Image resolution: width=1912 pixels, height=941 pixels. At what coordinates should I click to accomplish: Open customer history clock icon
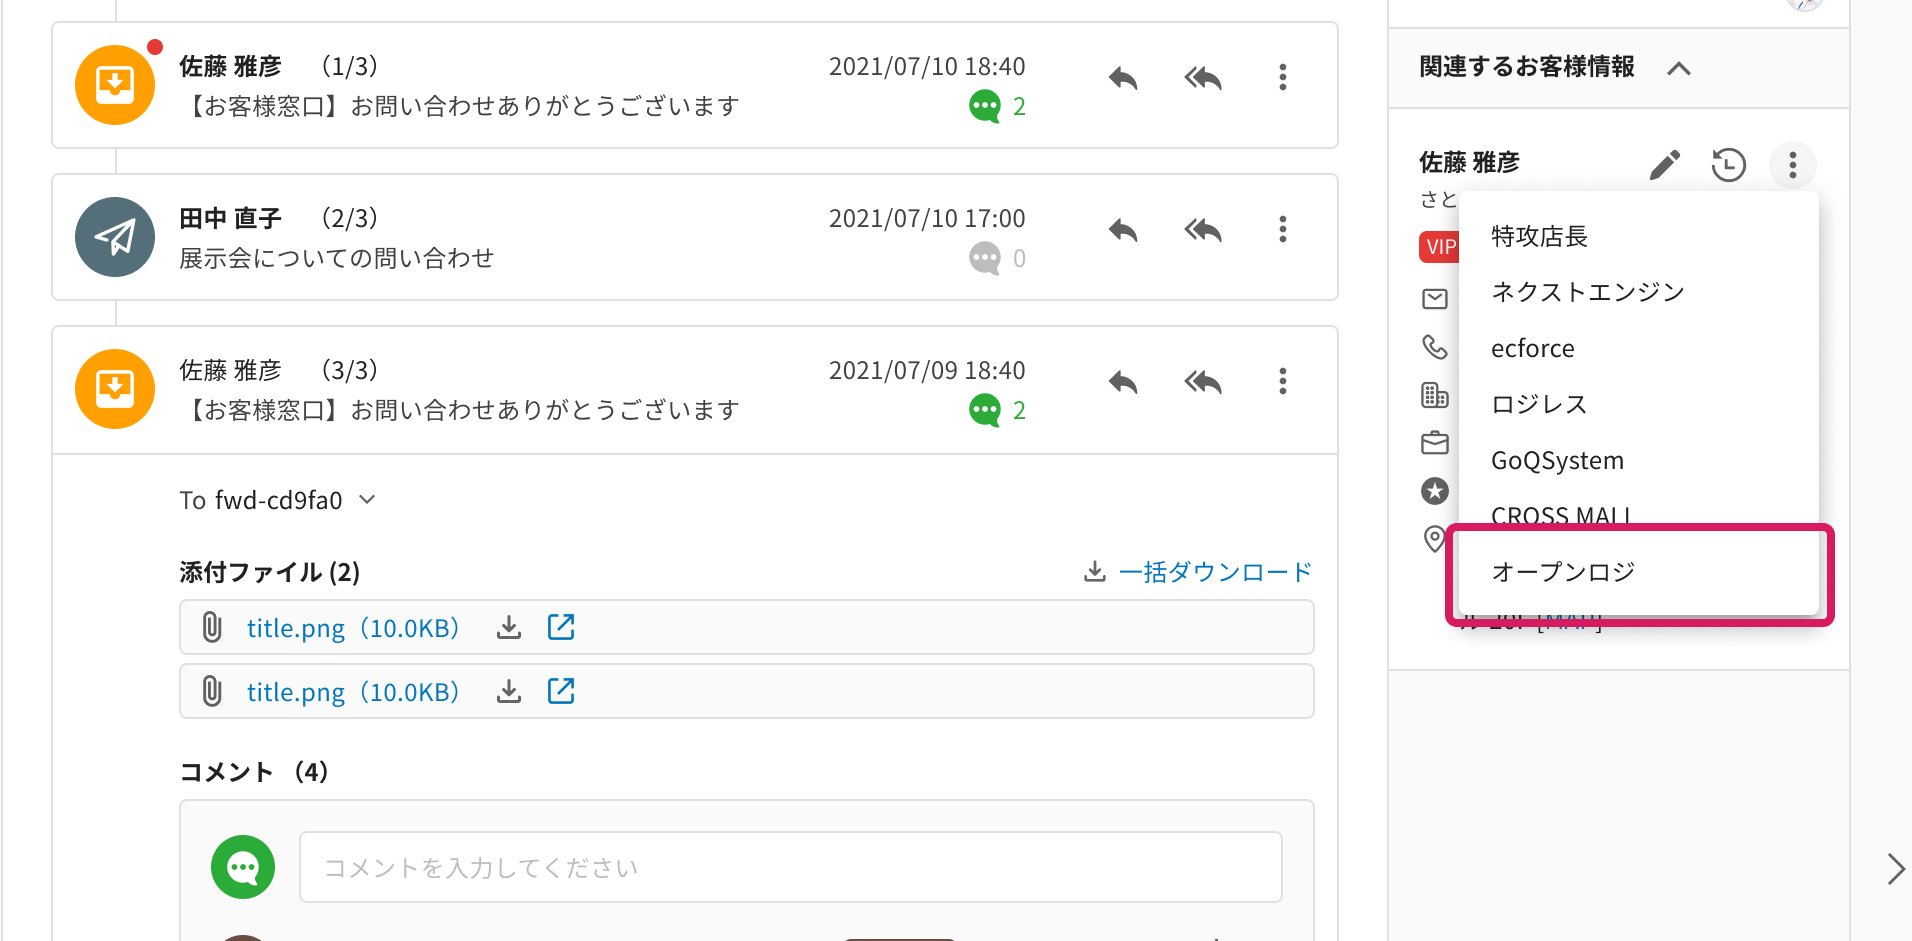[1729, 164]
